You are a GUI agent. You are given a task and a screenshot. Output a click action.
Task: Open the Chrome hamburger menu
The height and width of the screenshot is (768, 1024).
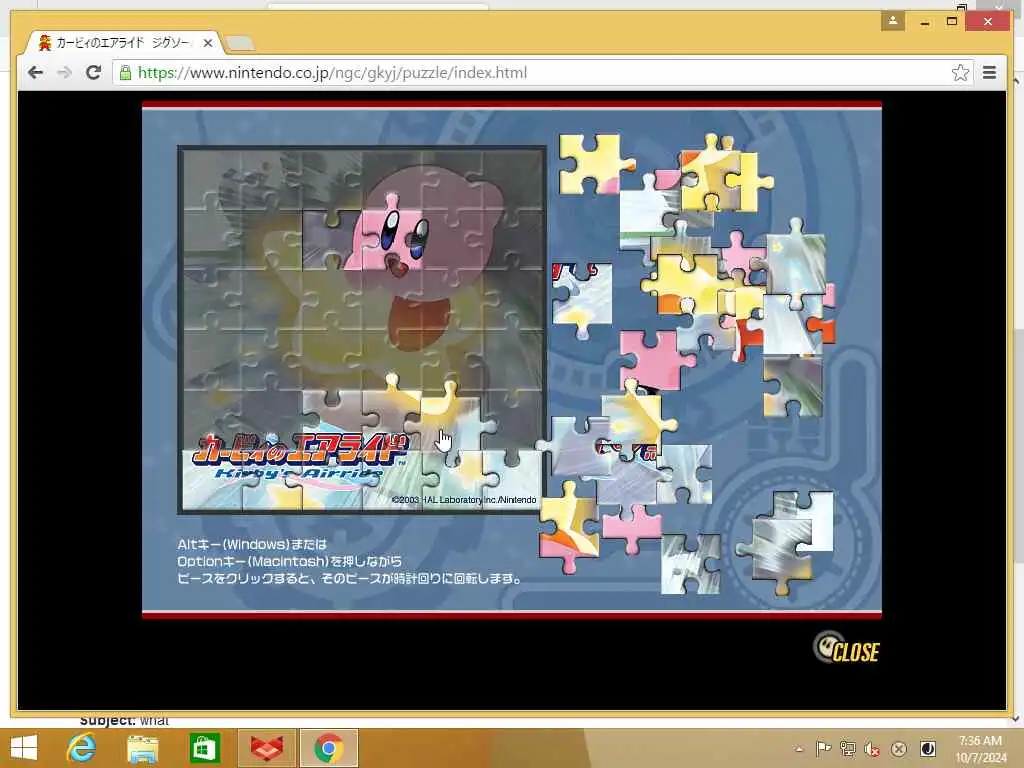[989, 72]
